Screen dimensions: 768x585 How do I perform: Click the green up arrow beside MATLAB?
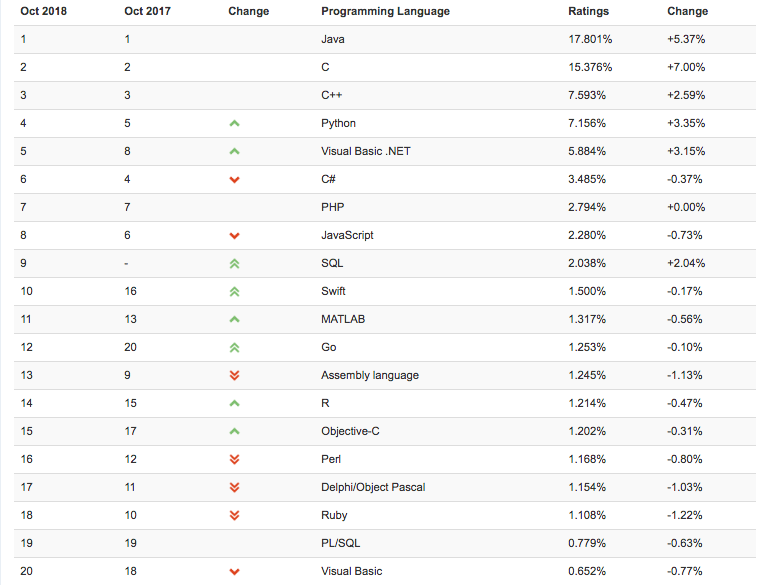pos(235,319)
